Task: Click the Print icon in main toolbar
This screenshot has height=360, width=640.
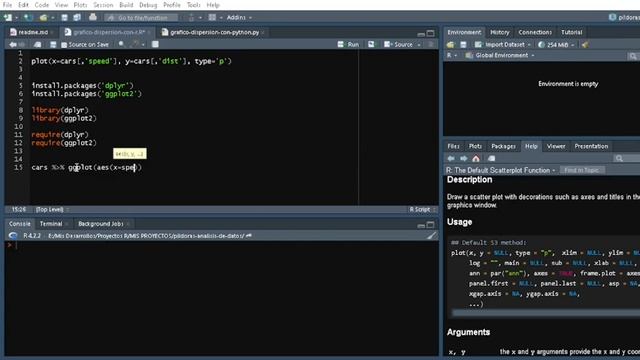Action: (x=93, y=17)
